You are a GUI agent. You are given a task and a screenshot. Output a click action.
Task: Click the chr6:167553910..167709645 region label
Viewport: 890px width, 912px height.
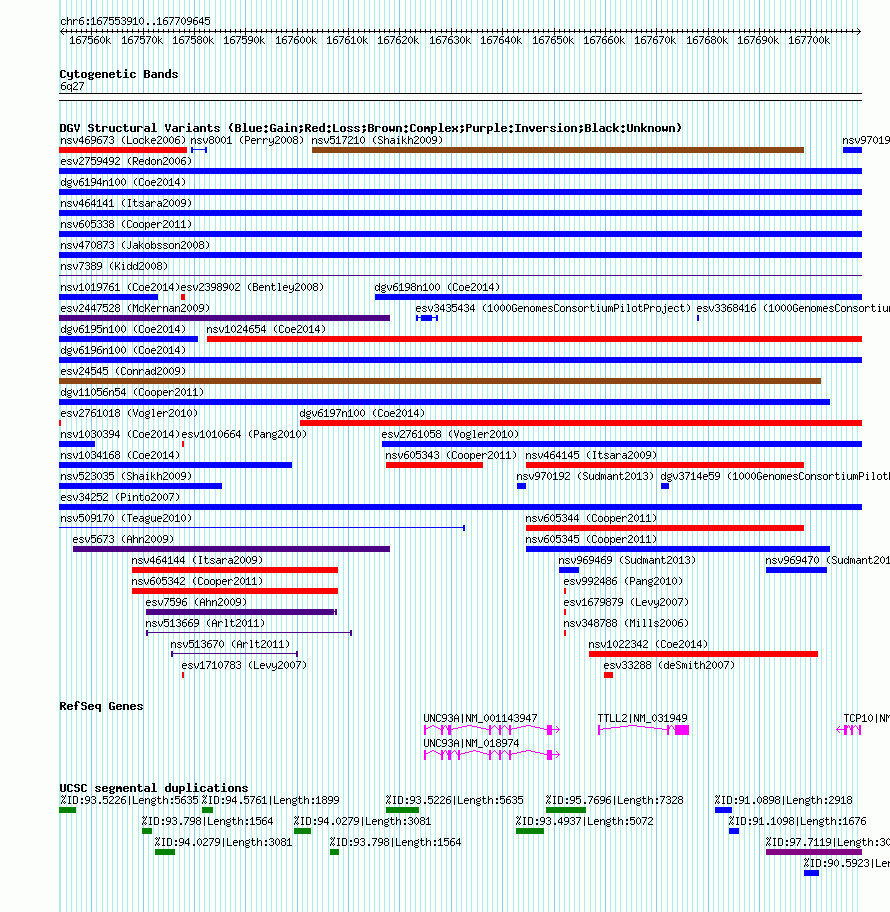(136, 21)
